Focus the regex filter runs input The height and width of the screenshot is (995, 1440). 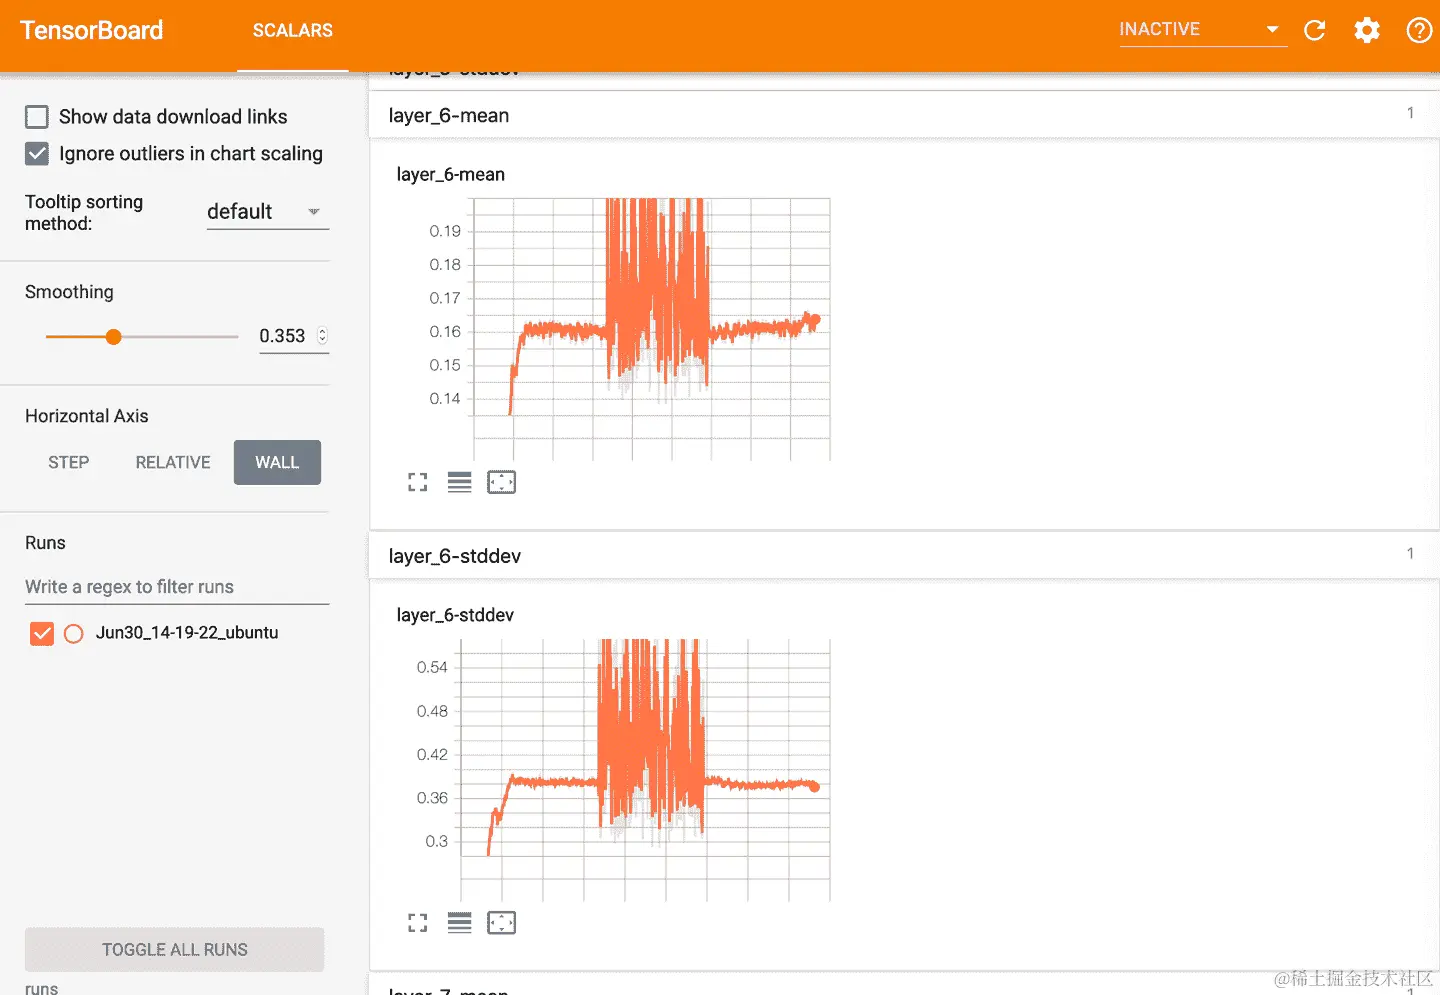coord(177,587)
